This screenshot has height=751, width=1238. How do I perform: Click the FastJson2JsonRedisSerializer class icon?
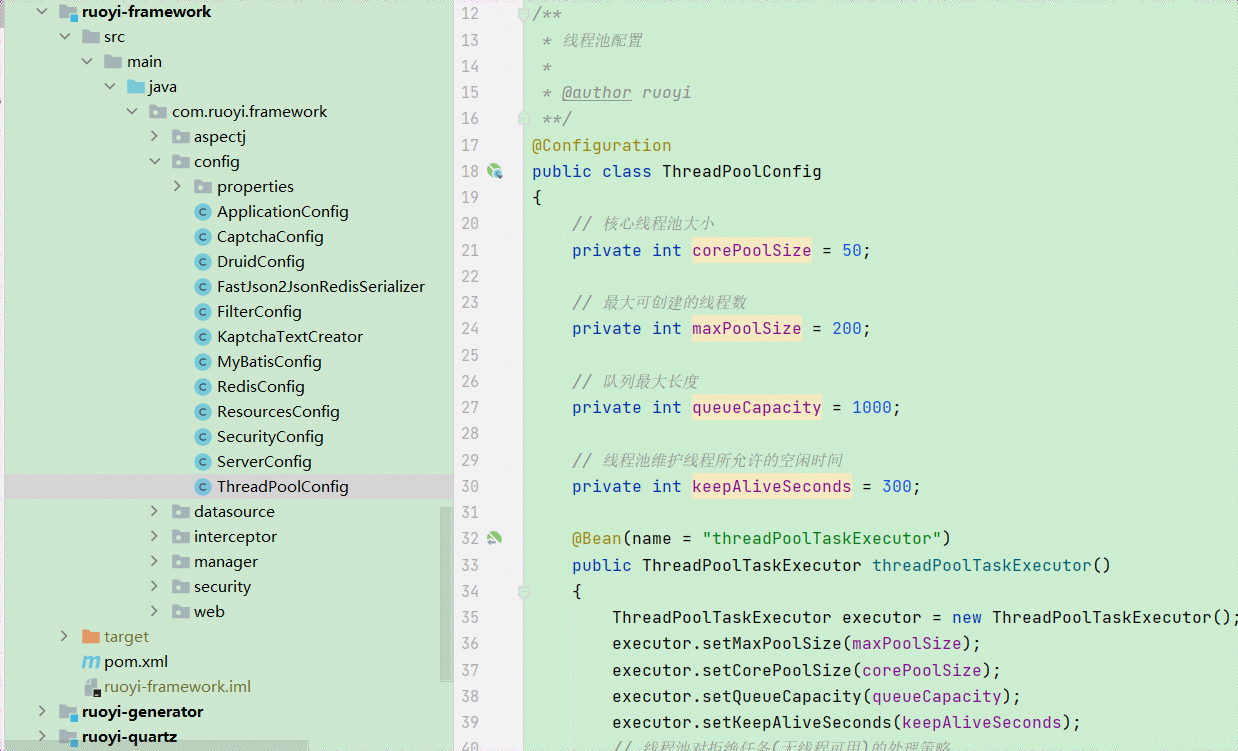click(203, 287)
